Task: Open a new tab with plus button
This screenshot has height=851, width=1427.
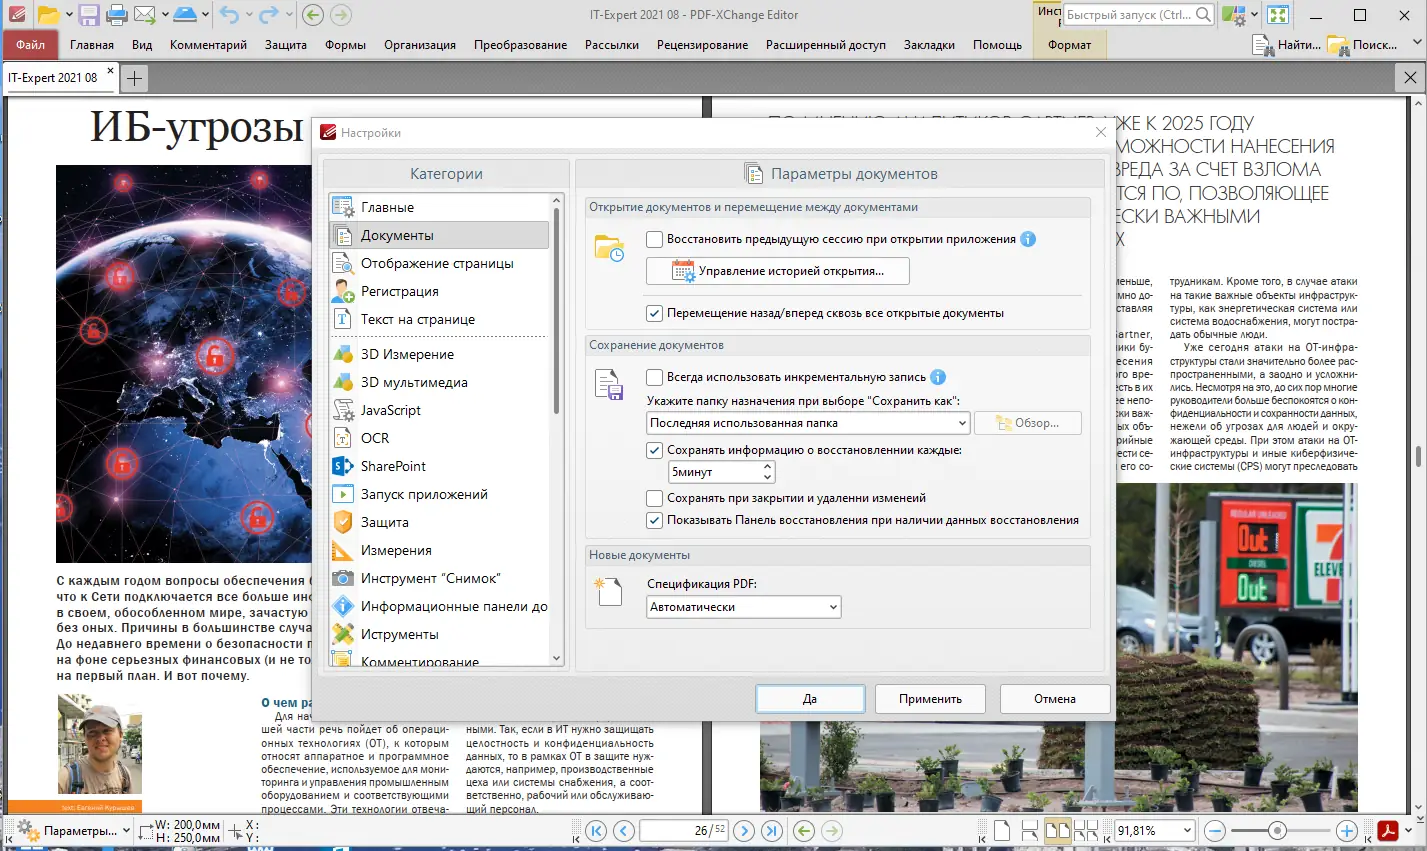Action: pyautogui.click(x=134, y=78)
